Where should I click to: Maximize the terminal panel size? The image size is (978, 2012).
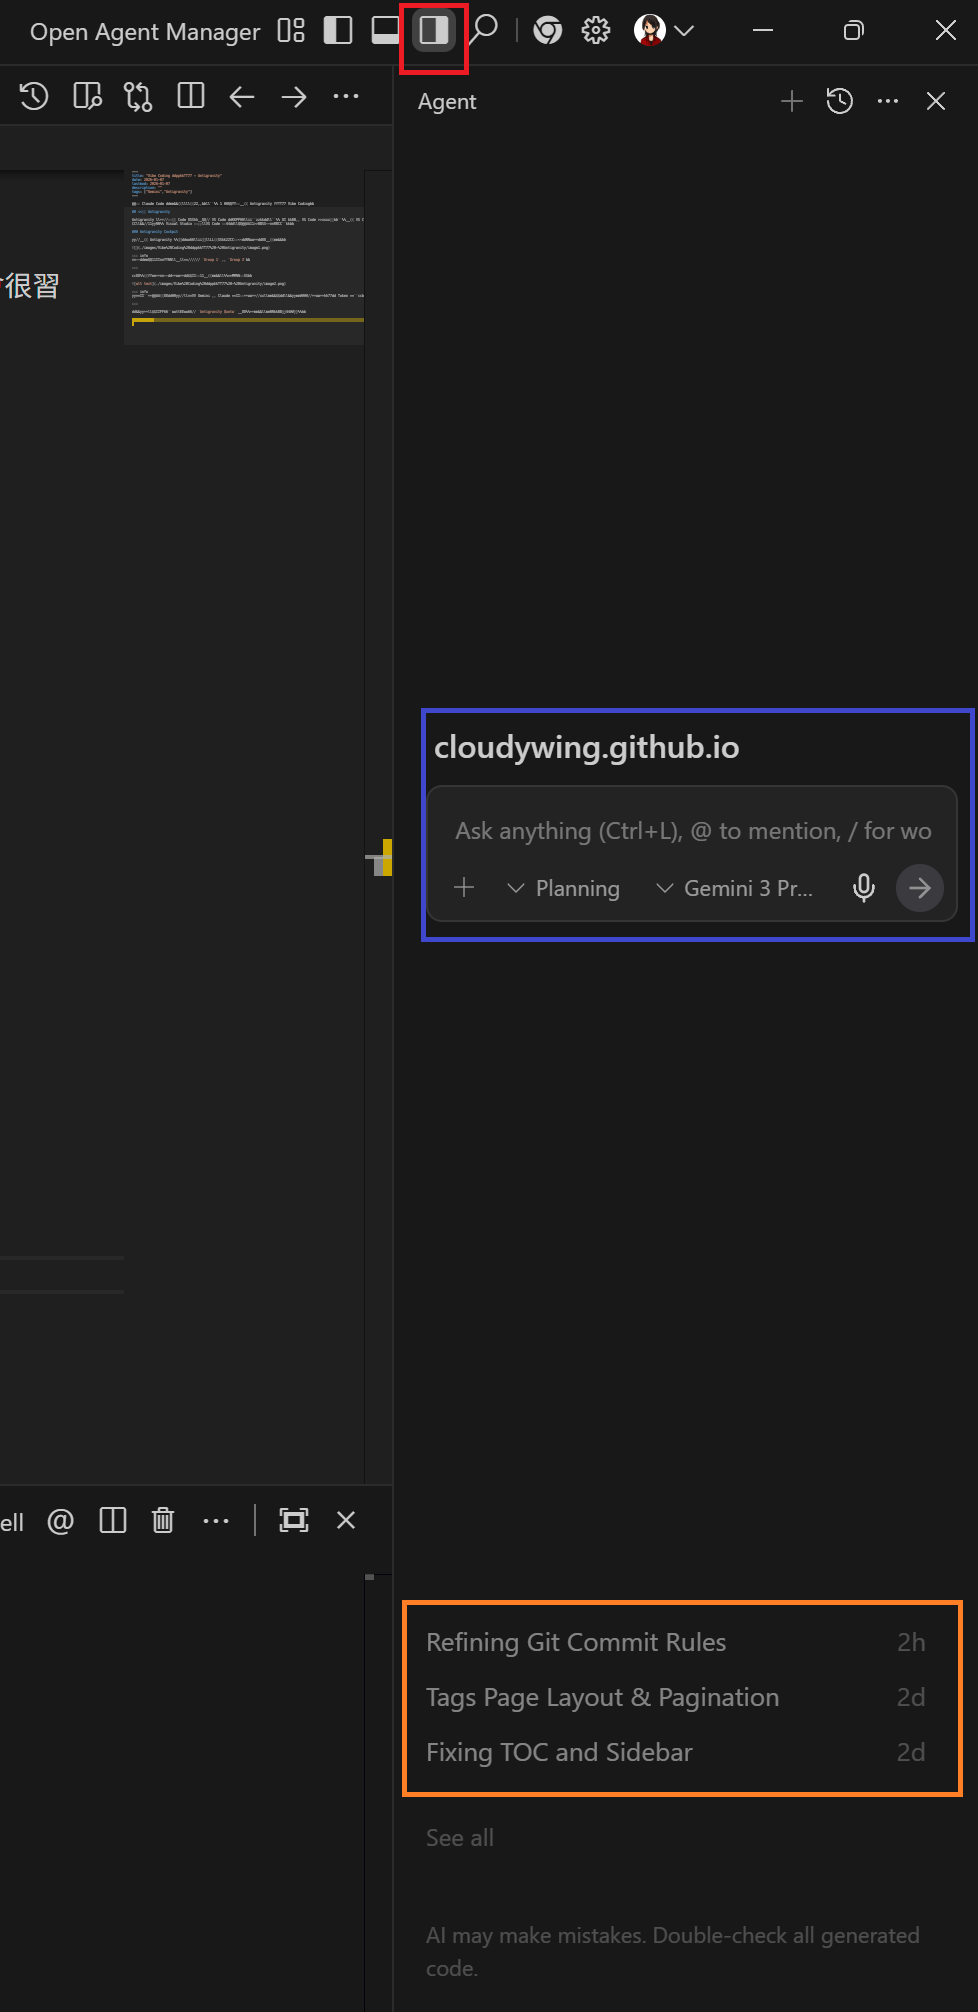294,1521
